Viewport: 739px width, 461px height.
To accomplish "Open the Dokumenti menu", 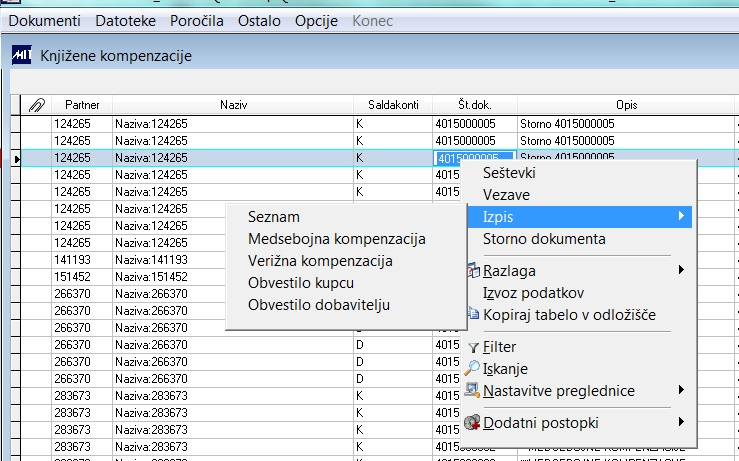I will 45,21.
